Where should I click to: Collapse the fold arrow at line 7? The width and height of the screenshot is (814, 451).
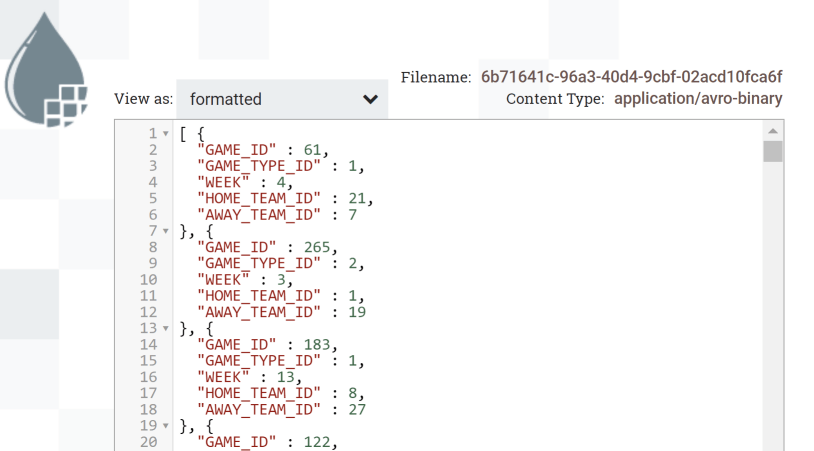166,231
